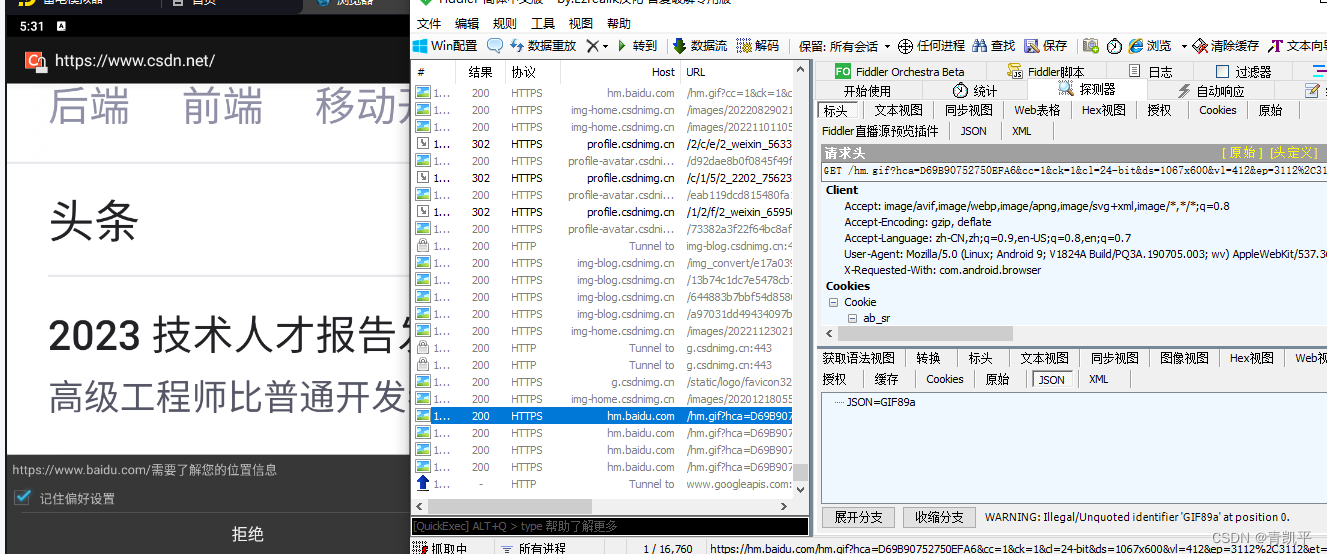The width and height of the screenshot is (1327, 554).
Task: Click the JSON=GIF89a node in the response tree
Action: 881,402
